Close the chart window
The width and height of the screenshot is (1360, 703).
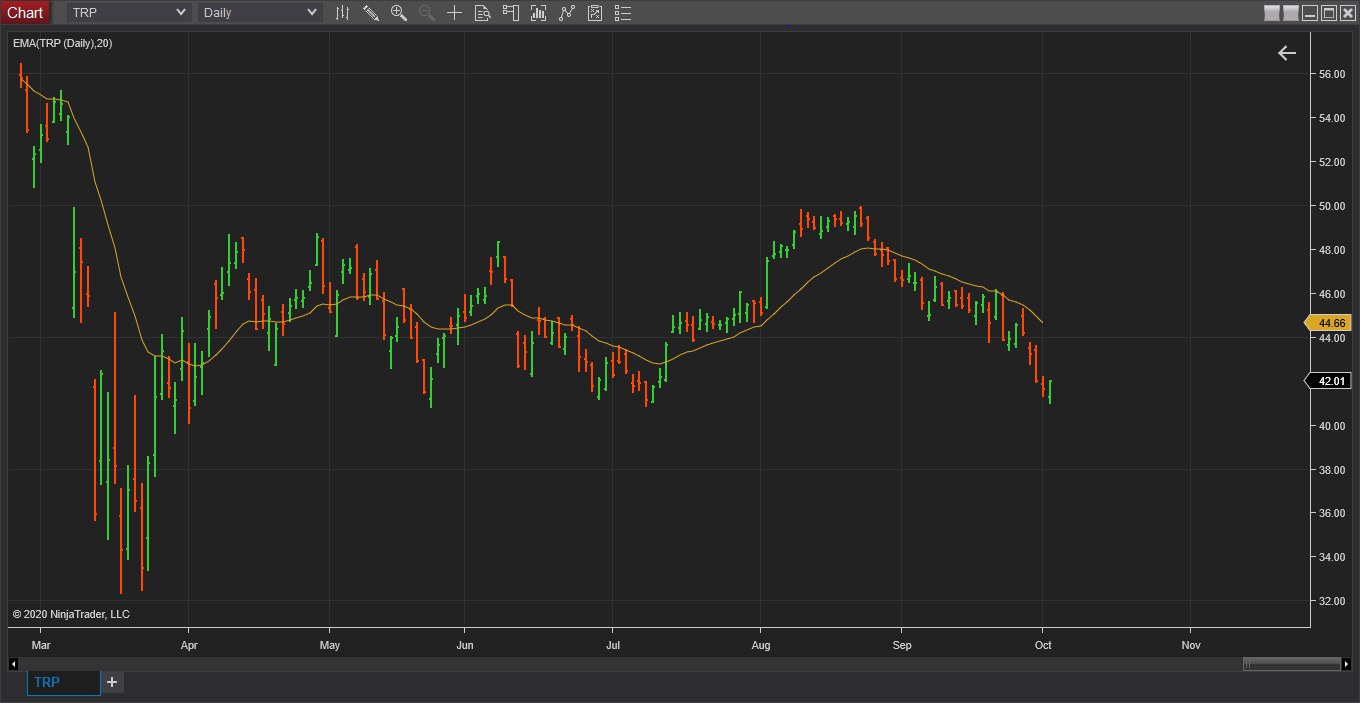tap(1347, 13)
